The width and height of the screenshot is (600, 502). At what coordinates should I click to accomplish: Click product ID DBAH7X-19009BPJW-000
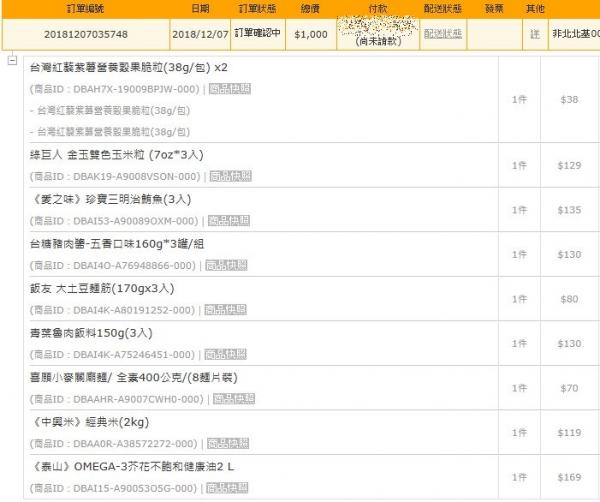point(136,89)
